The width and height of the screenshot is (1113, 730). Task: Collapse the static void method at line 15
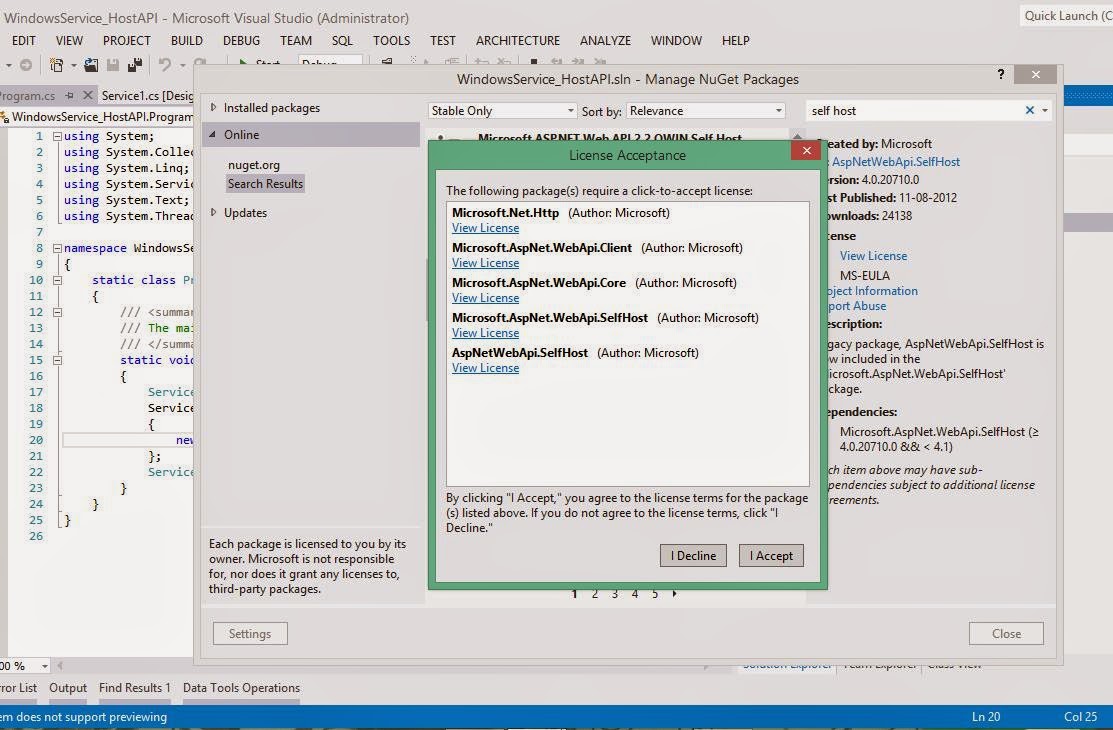pyautogui.click(x=57, y=360)
